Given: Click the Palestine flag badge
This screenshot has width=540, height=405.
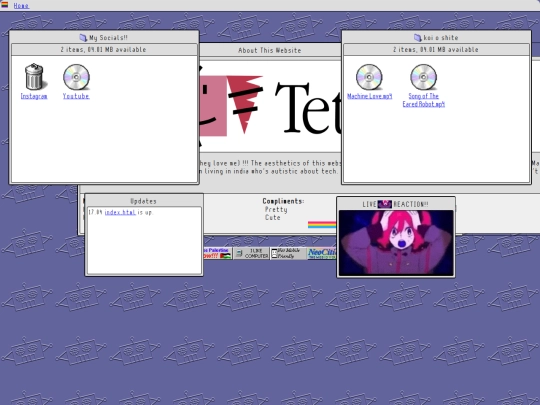Looking at the screenshot, I should click(x=218, y=253).
